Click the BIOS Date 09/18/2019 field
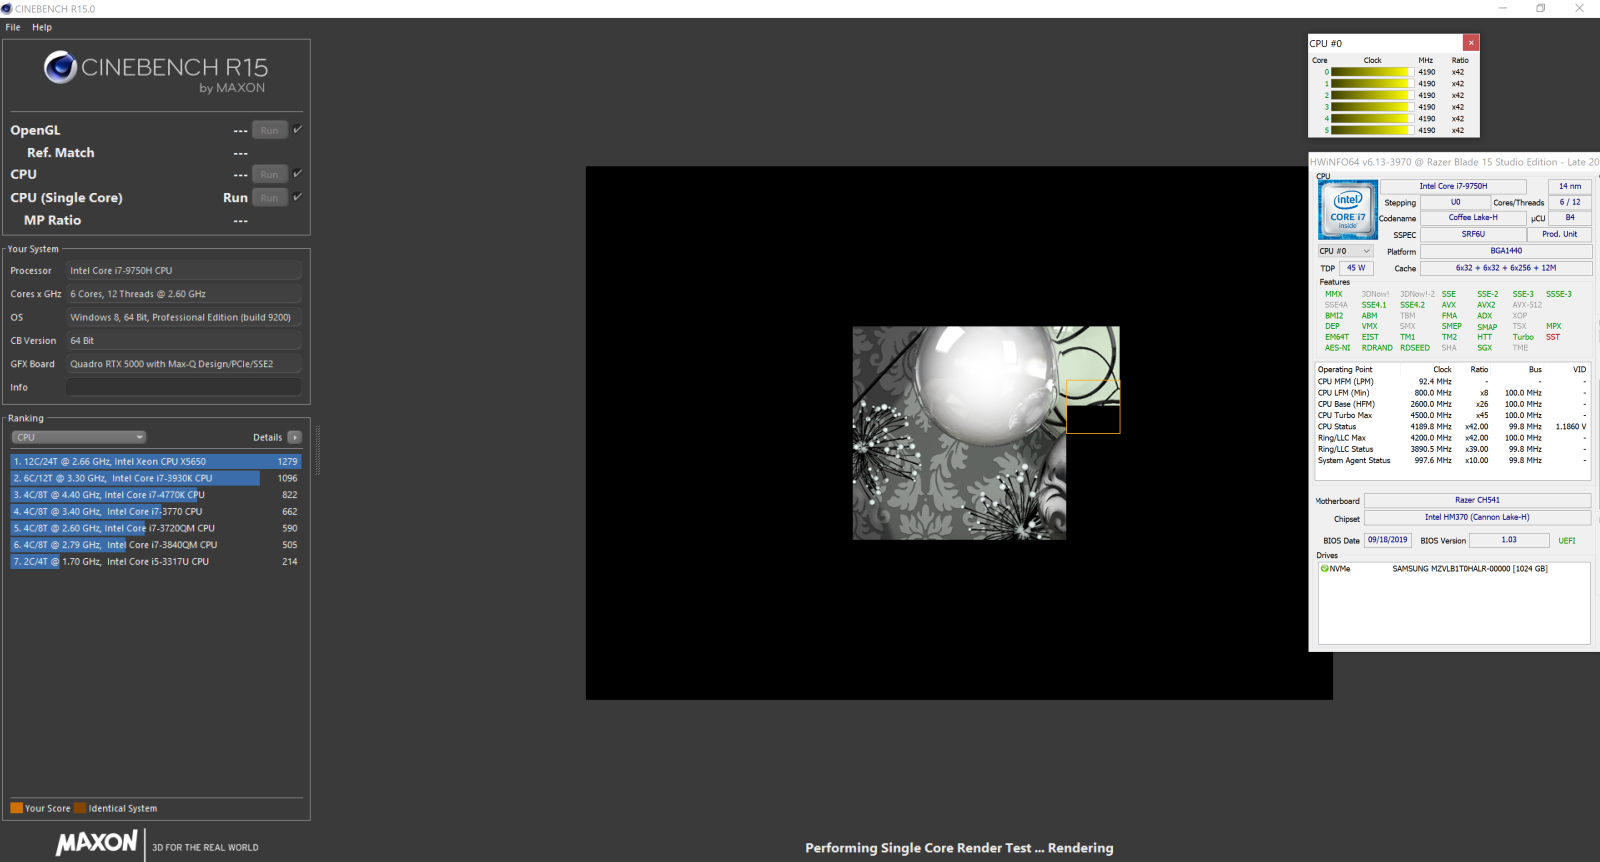Image resolution: width=1600 pixels, height=862 pixels. click(x=1387, y=540)
